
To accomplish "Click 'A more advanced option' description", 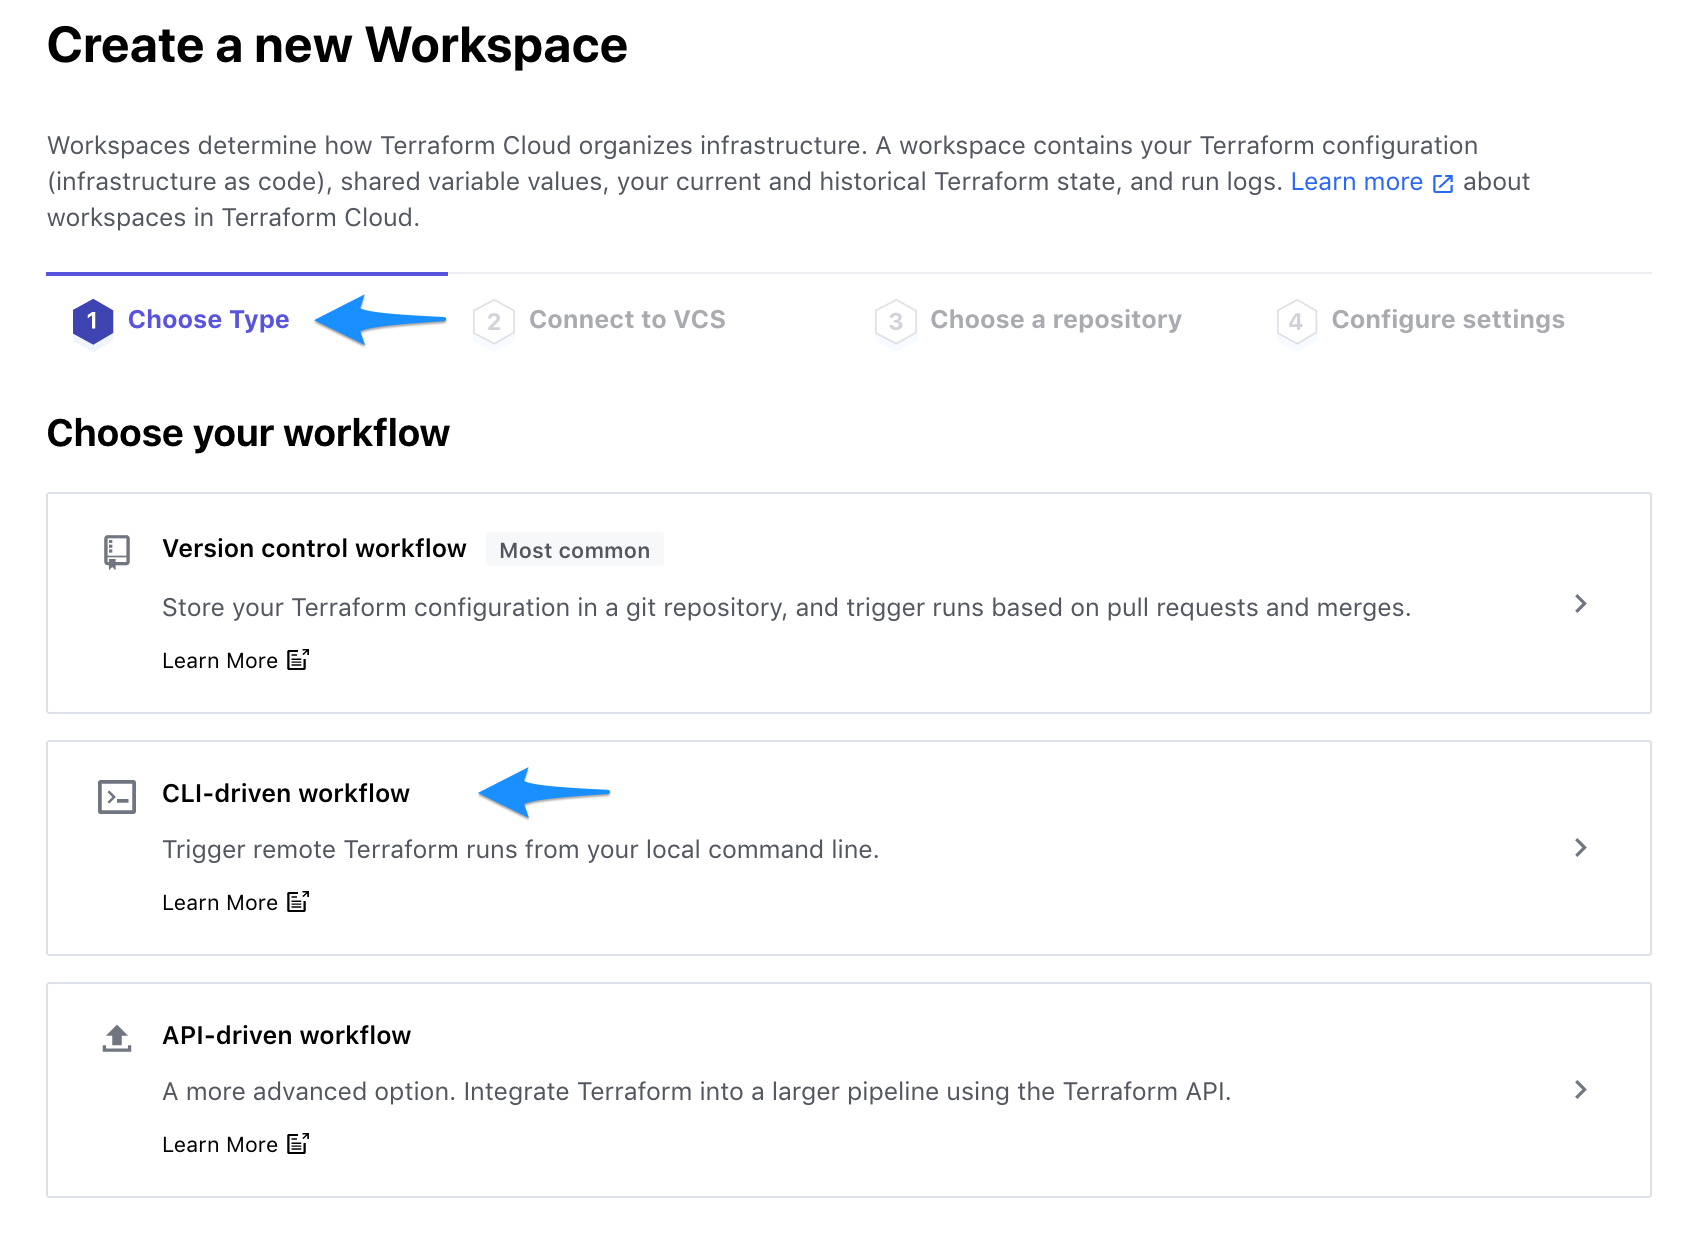I will pos(697,1092).
